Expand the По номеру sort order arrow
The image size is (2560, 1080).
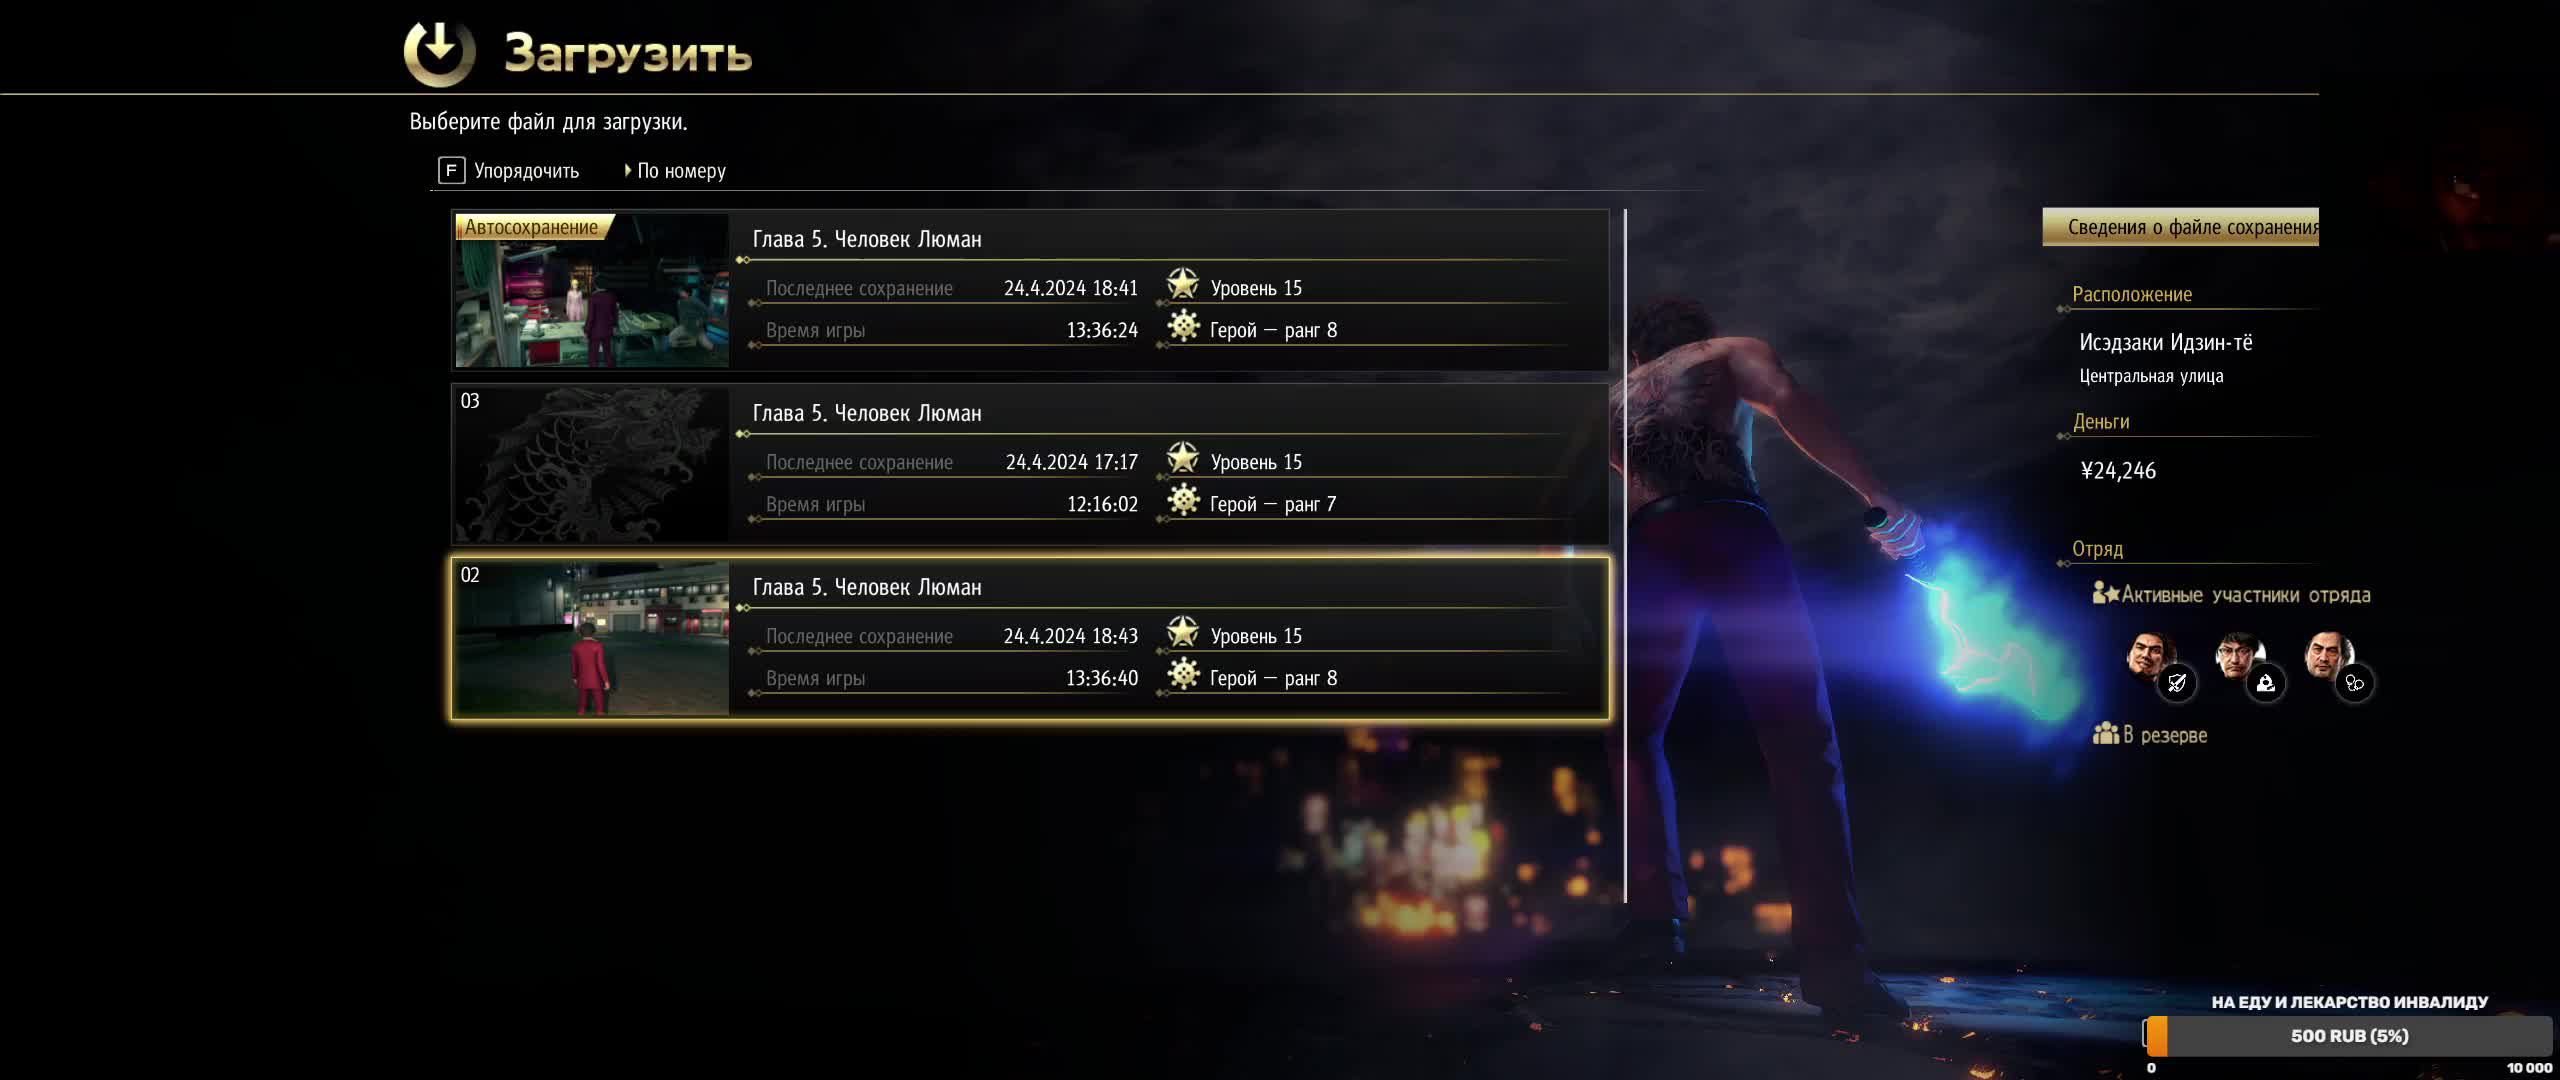click(627, 171)
